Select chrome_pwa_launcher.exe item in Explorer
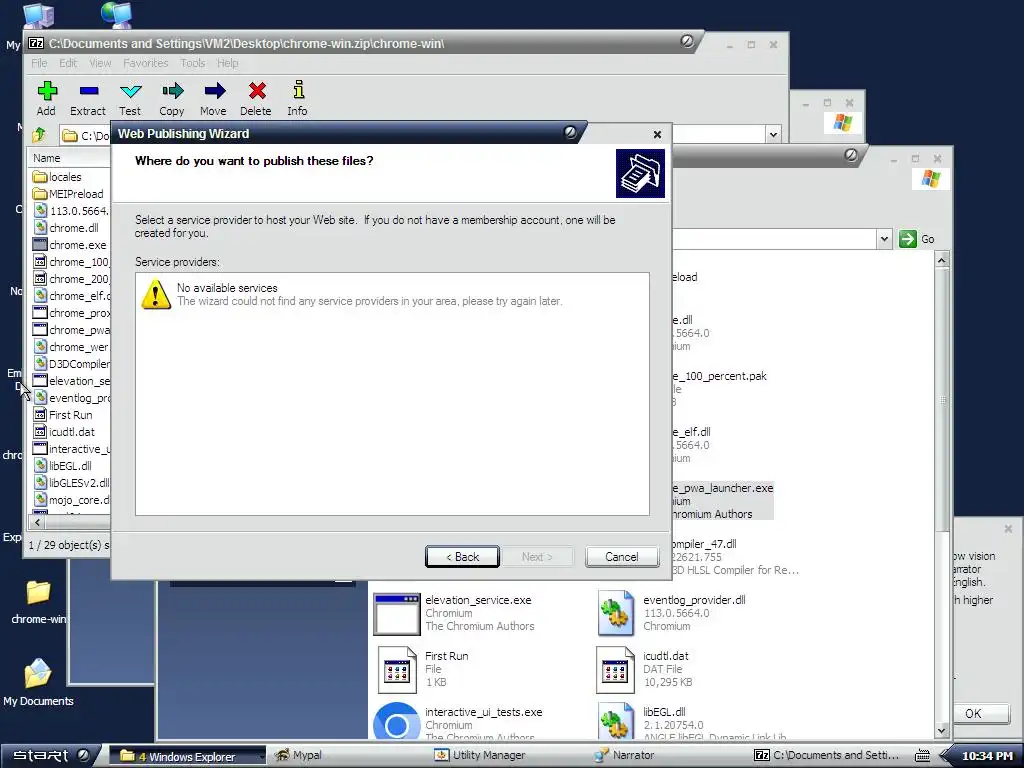 pyautogui.click(x=722, y=501)
